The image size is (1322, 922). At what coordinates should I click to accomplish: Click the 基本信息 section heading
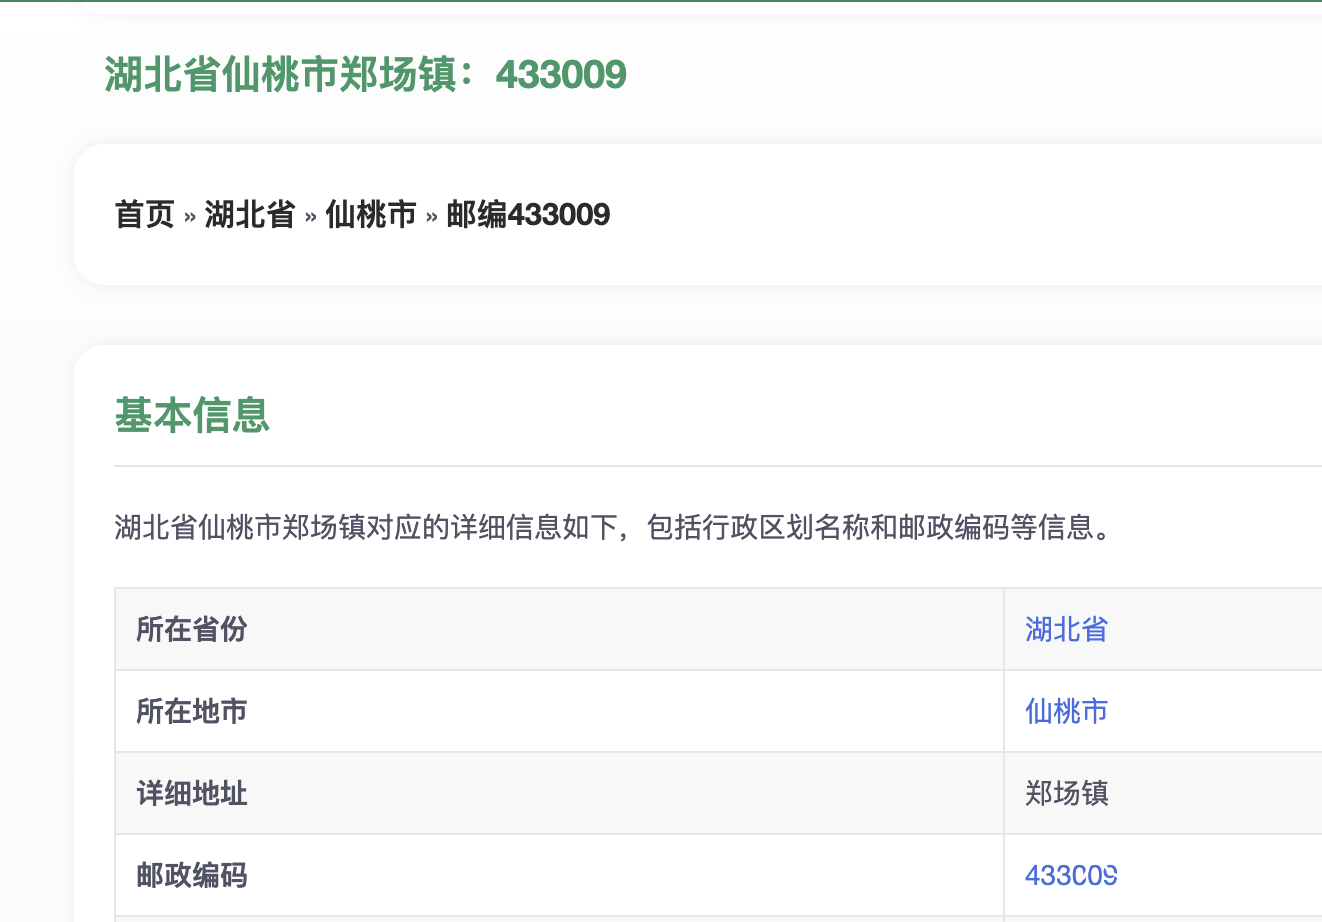click(x=192, y=415)
